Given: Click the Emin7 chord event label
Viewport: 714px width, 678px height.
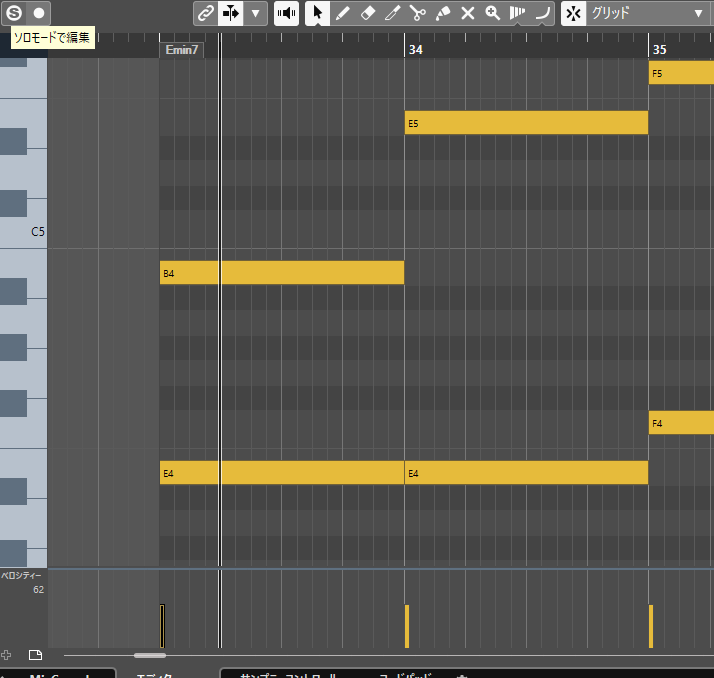Looking at the screenshot, I should tap(182, 50).
